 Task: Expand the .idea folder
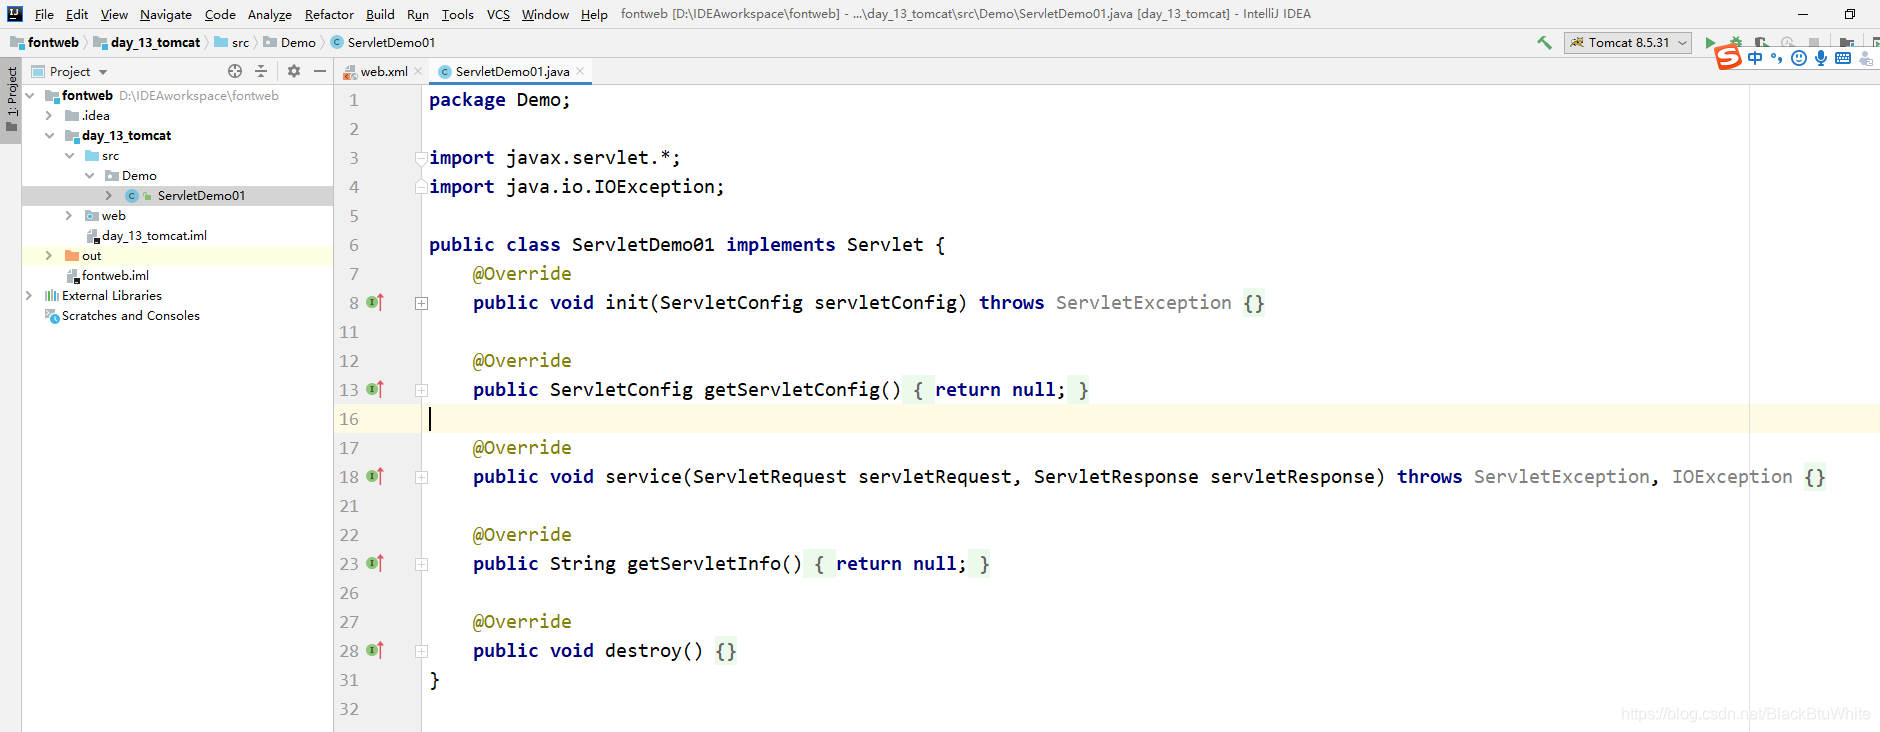click(49, 116)
